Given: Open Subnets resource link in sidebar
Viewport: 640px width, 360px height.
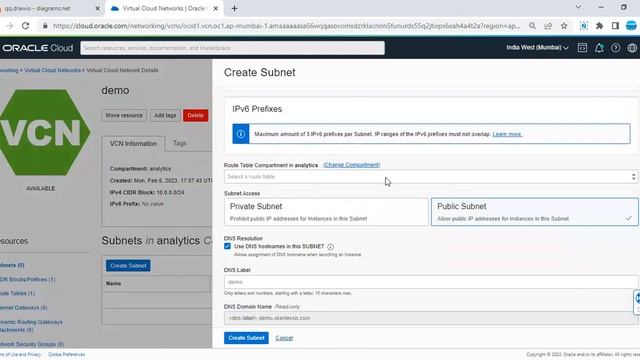Looking at the screenshot, I should (12, 265).
